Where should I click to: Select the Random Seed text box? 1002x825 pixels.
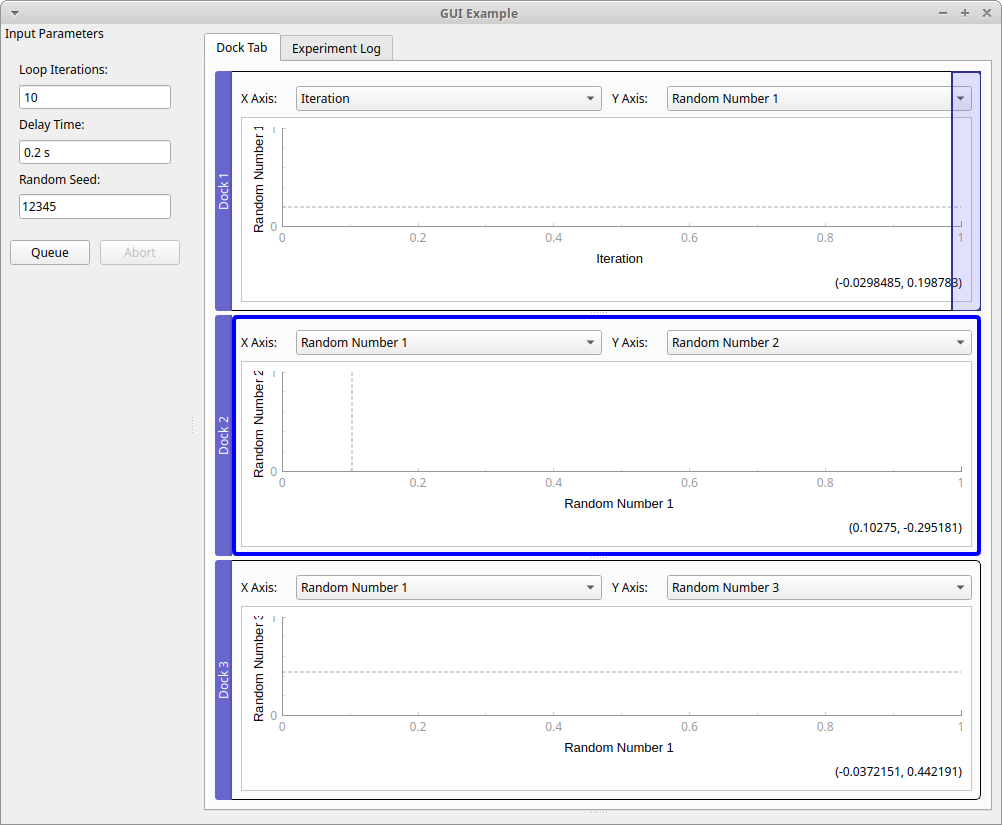[95, 206]
